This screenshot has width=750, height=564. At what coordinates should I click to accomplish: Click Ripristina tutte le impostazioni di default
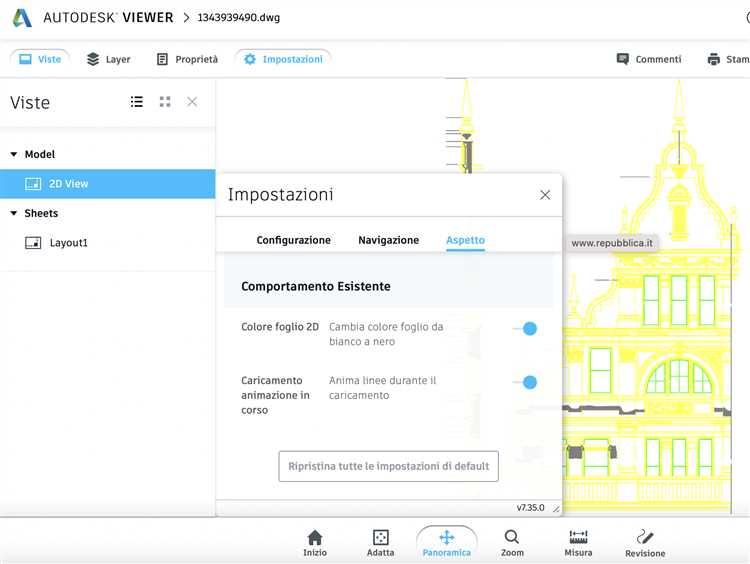click(x=388, y=467)
